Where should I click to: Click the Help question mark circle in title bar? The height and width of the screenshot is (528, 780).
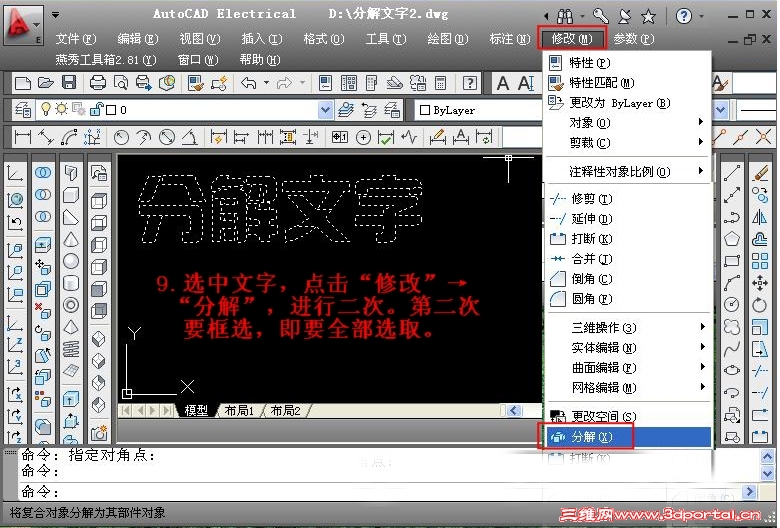683,16
